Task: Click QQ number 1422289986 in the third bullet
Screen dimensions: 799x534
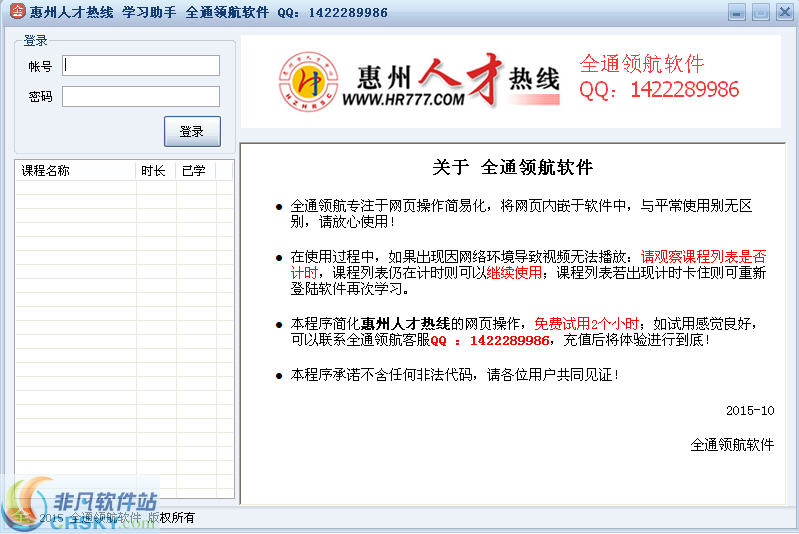Action: click(509, 340)
